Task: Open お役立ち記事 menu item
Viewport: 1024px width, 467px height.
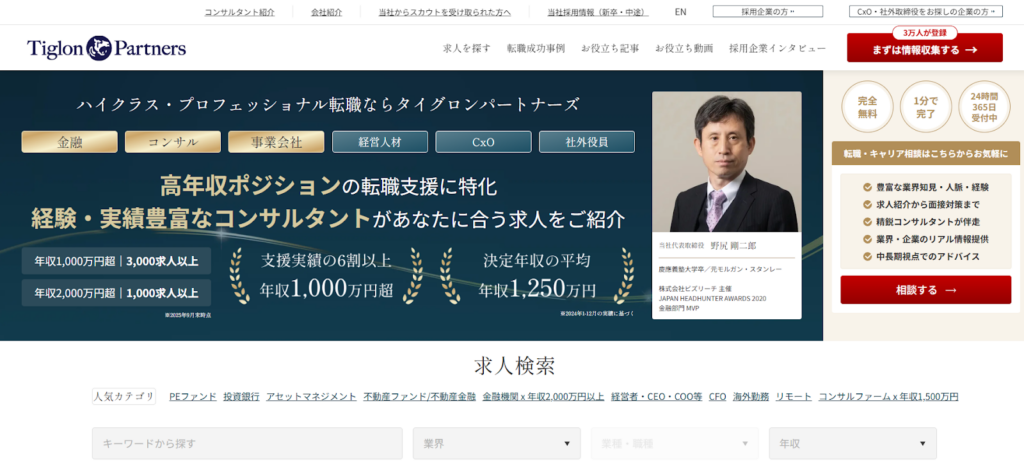Action: 610,48
